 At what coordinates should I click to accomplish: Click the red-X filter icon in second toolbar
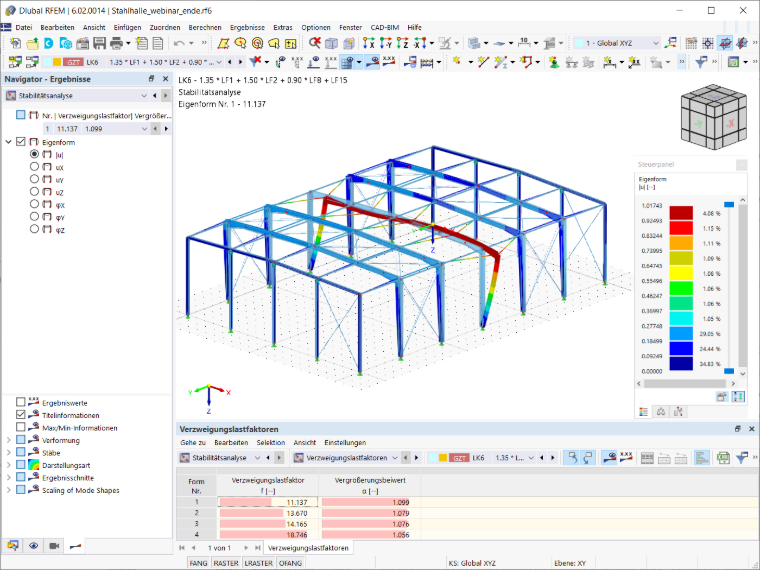[x=255, y=62]
